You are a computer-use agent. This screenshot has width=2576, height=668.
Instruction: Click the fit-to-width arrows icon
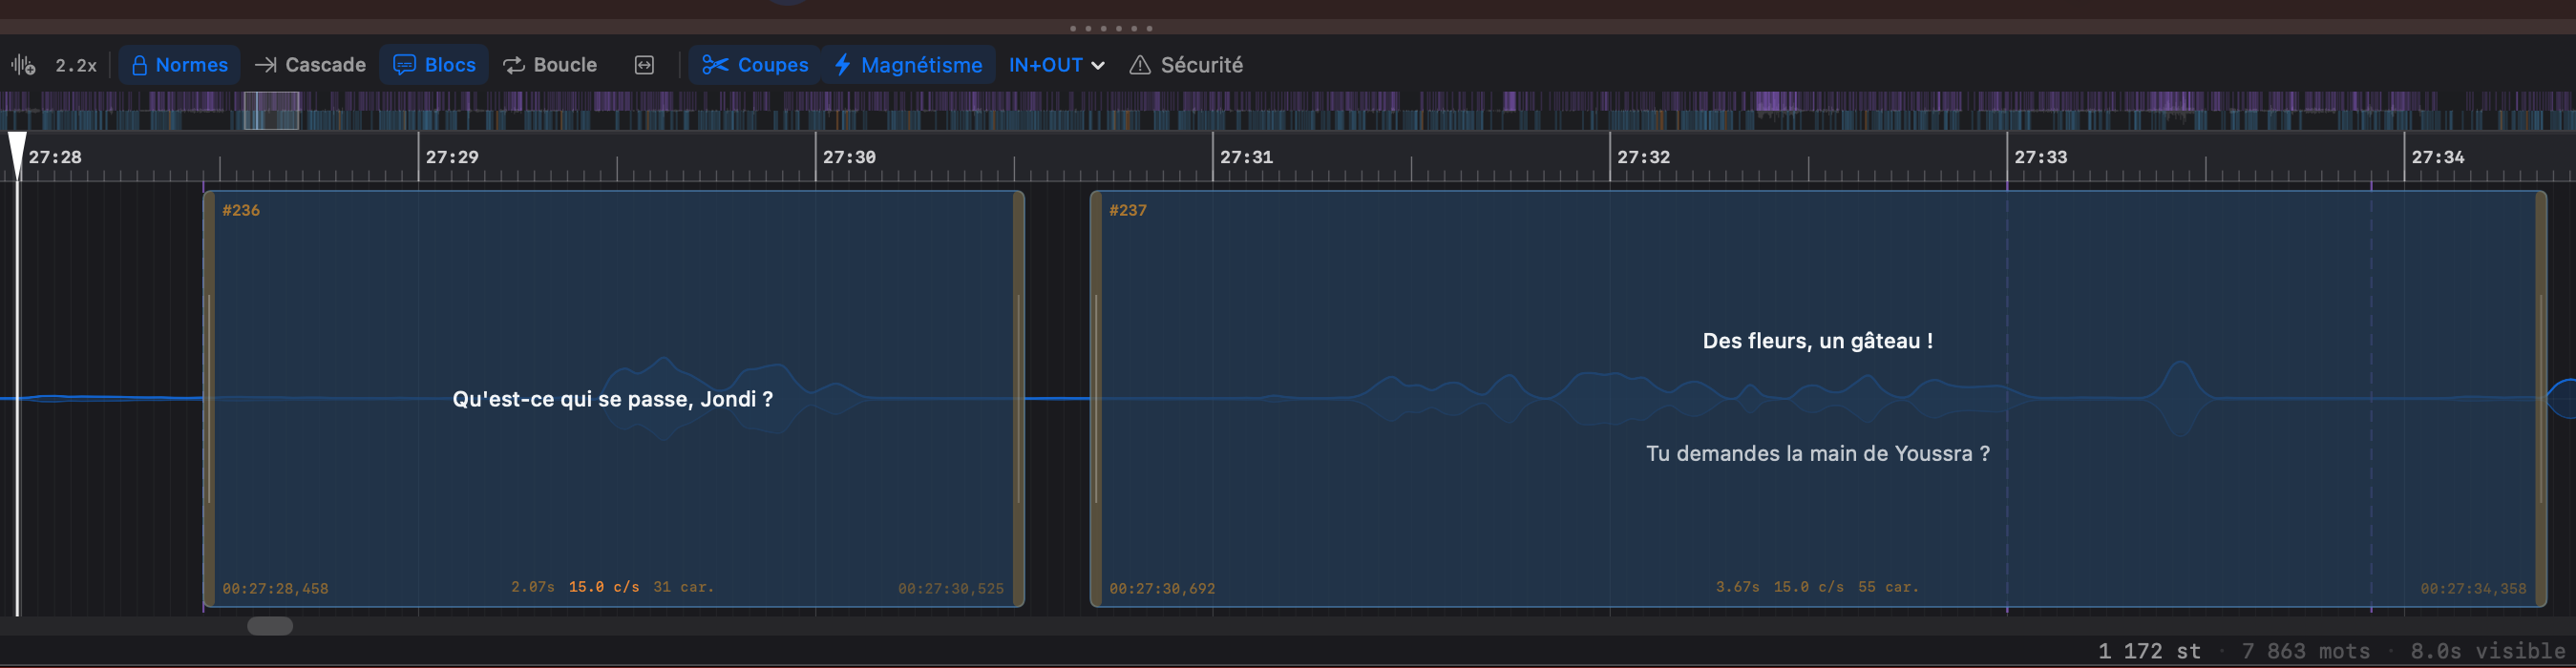(x=644, y=65)
